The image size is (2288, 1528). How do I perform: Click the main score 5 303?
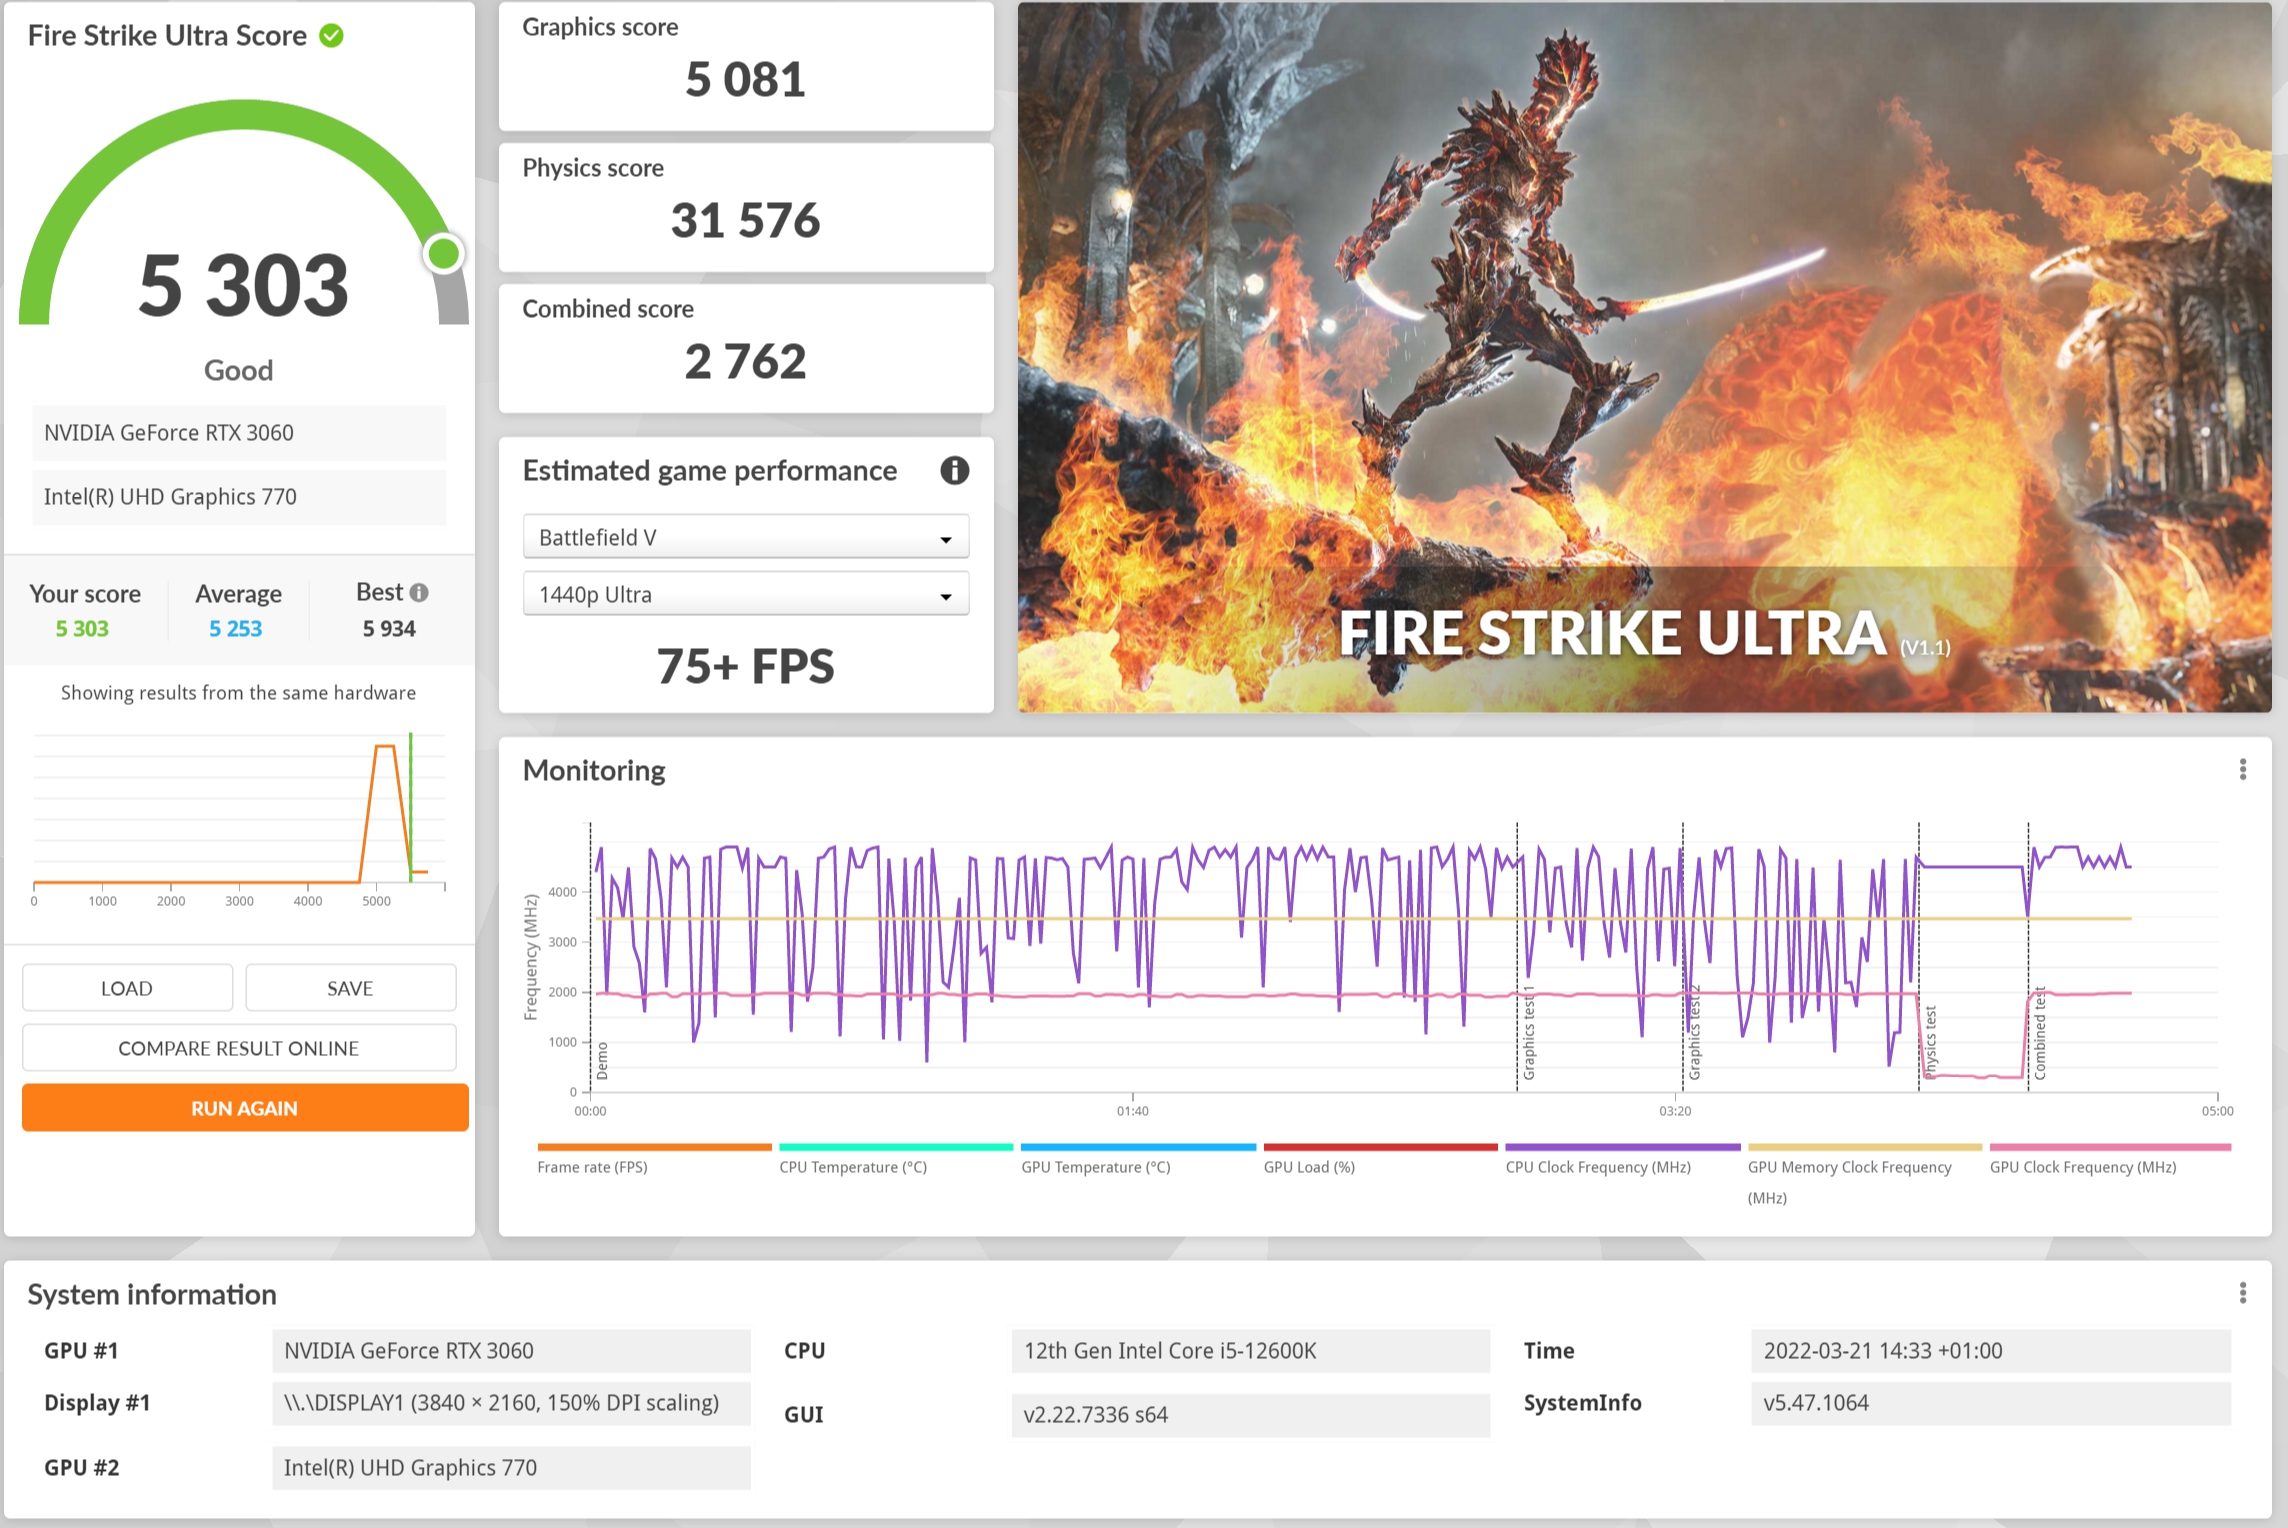tap(243, 285)
